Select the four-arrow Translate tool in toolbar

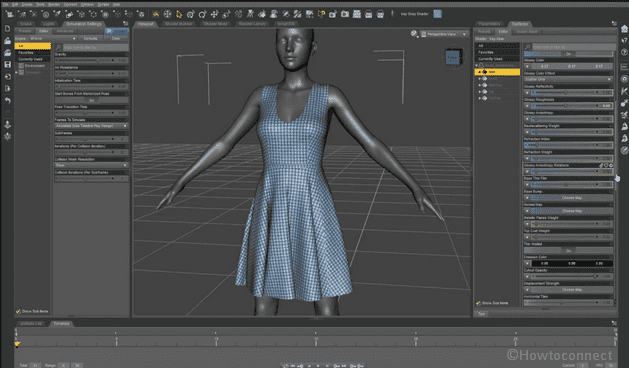[214, 14]
